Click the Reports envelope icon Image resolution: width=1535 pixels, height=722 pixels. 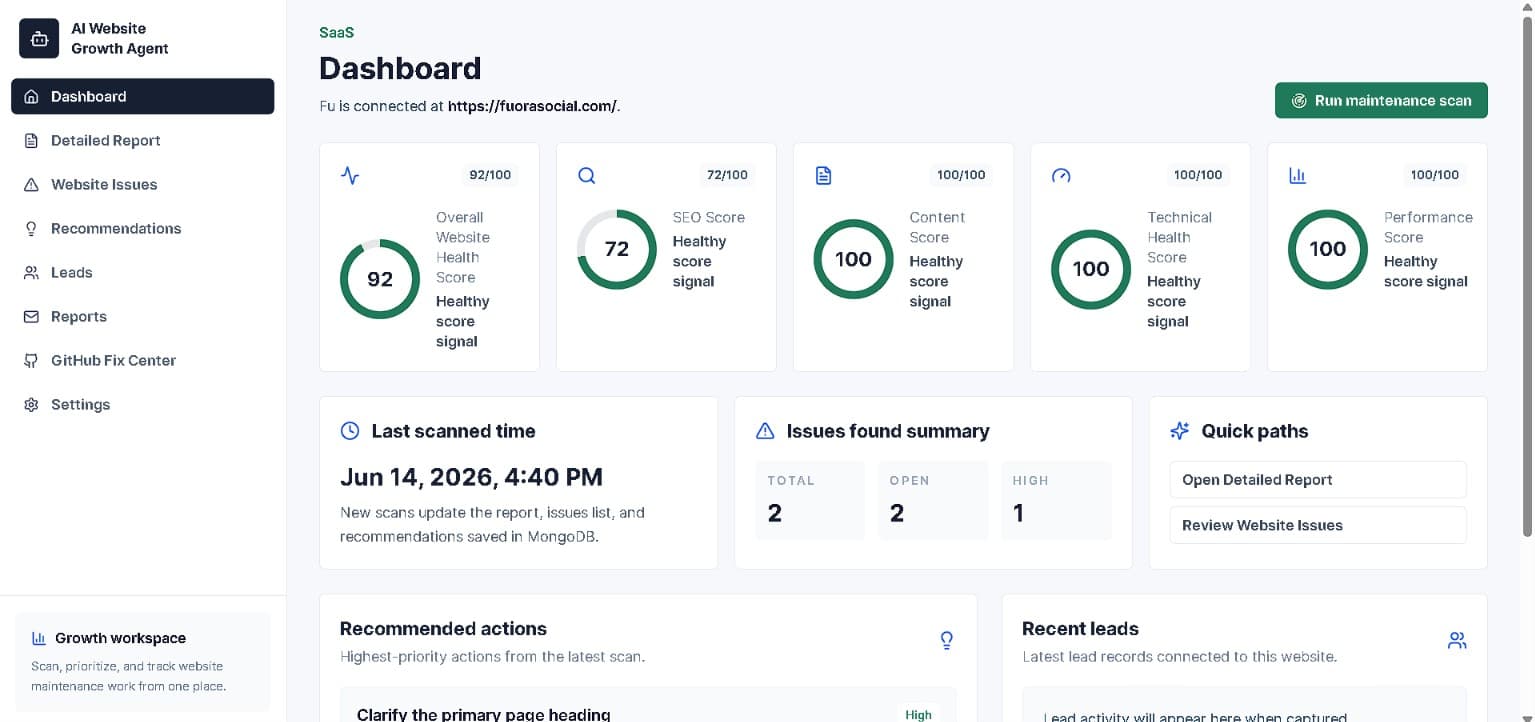pos(31,317)
